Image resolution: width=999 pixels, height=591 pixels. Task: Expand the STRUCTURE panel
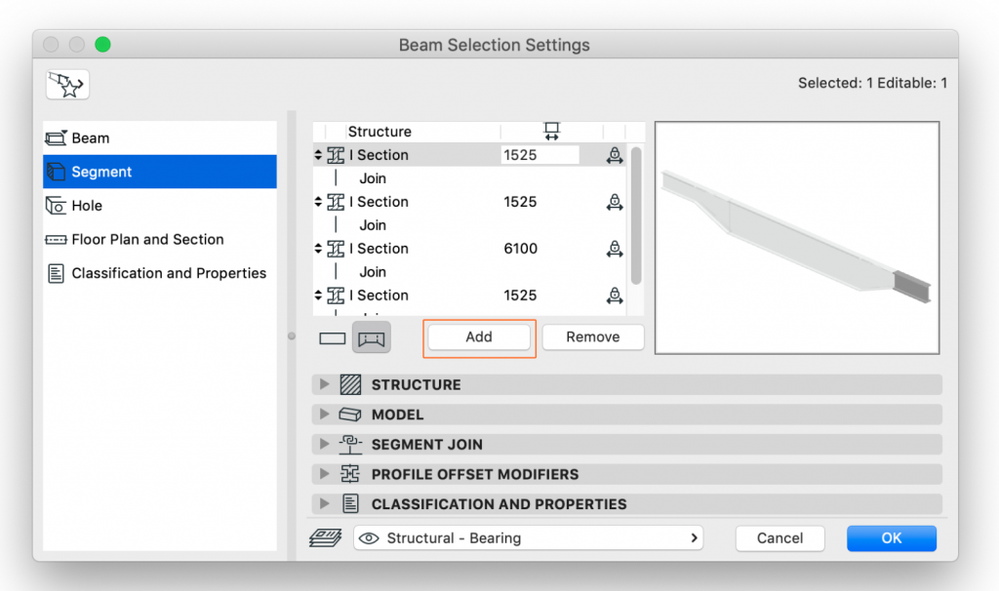324,385
